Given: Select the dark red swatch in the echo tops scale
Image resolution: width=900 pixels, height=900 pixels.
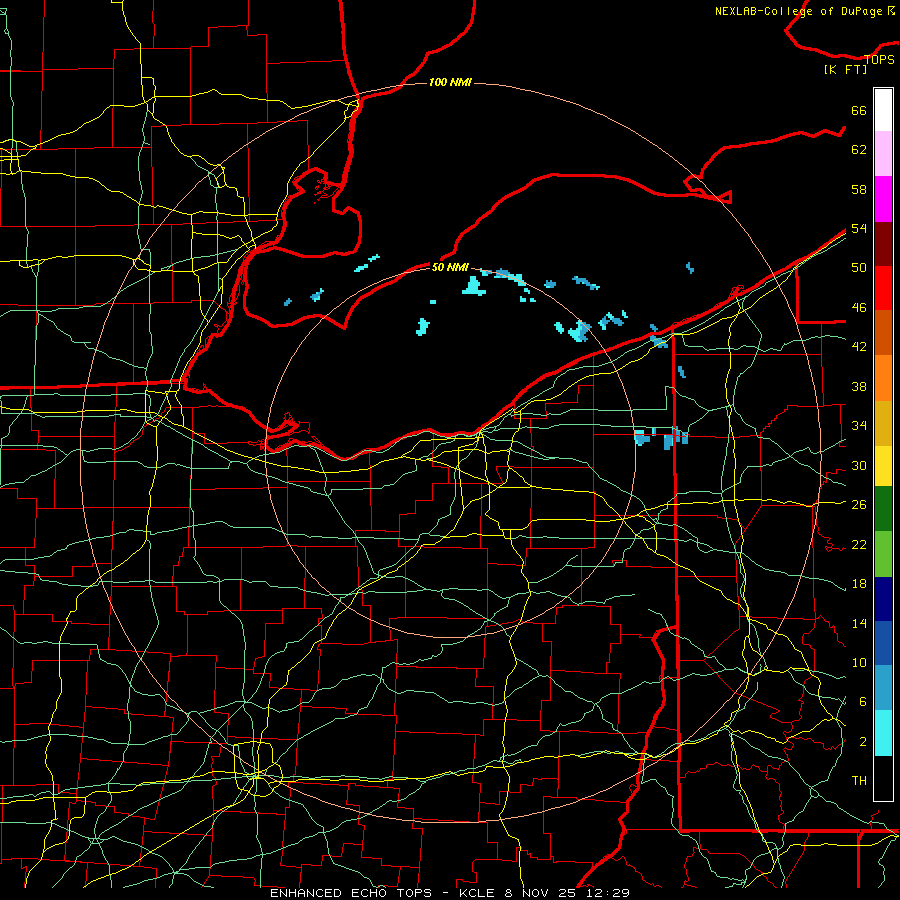Looking at the screenshot, I should (x=883, y=244).
